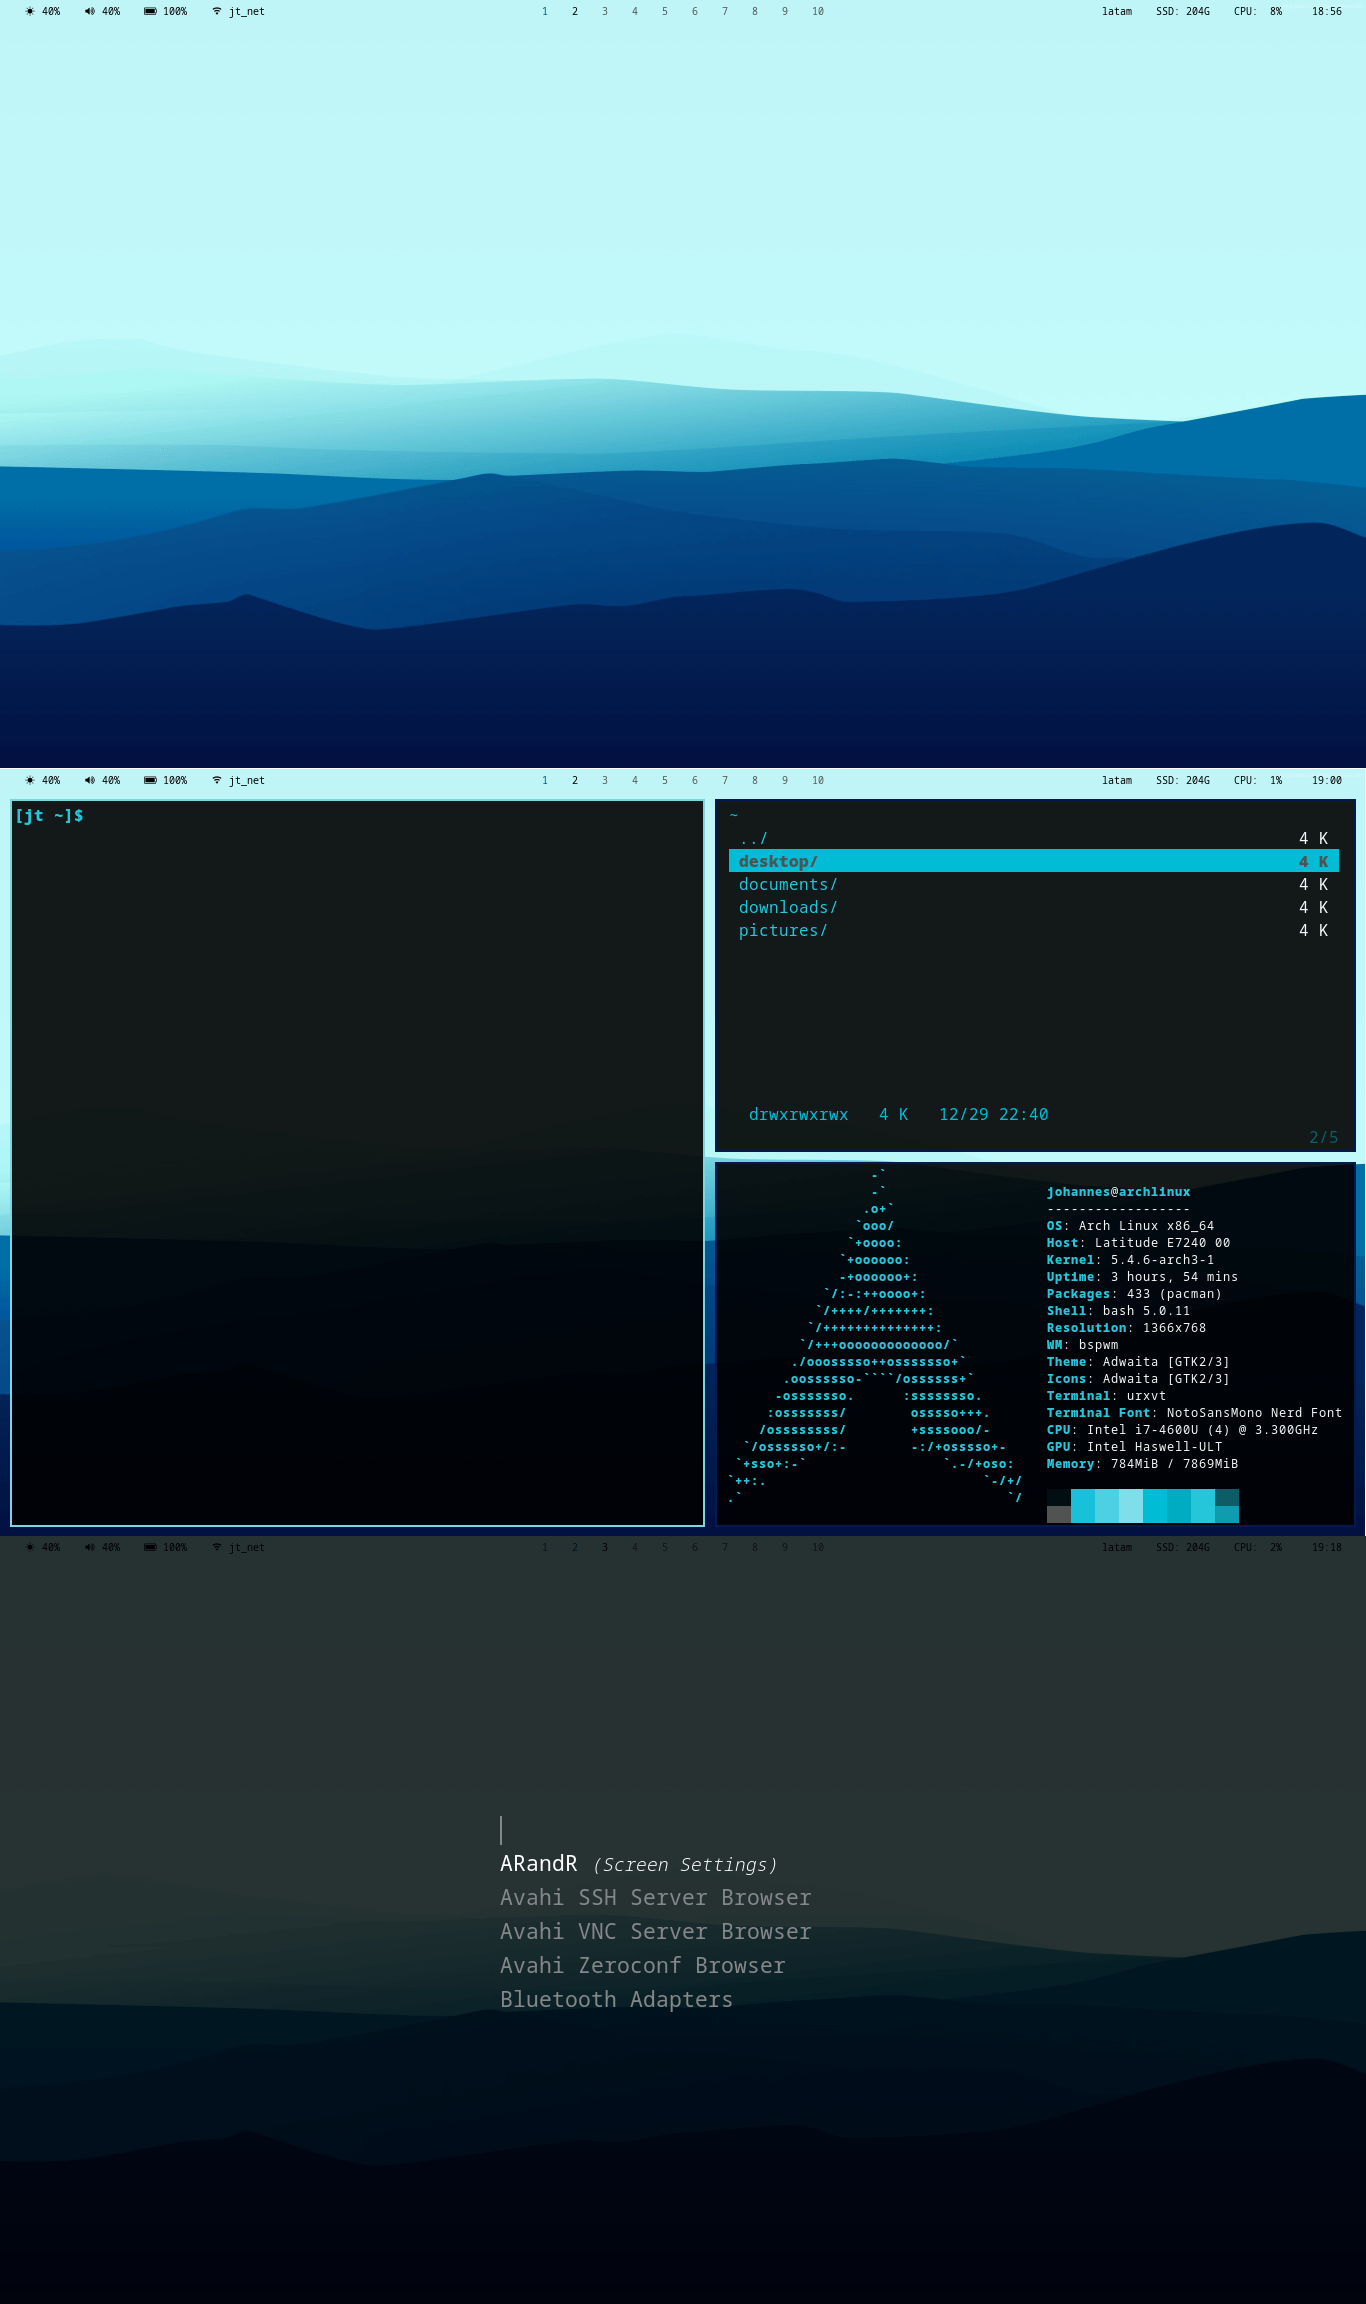Screen dimensions: 1366x2304
Task: Select the documents/ folder row
Action: pyautogui.click(x=1034, y=884)
